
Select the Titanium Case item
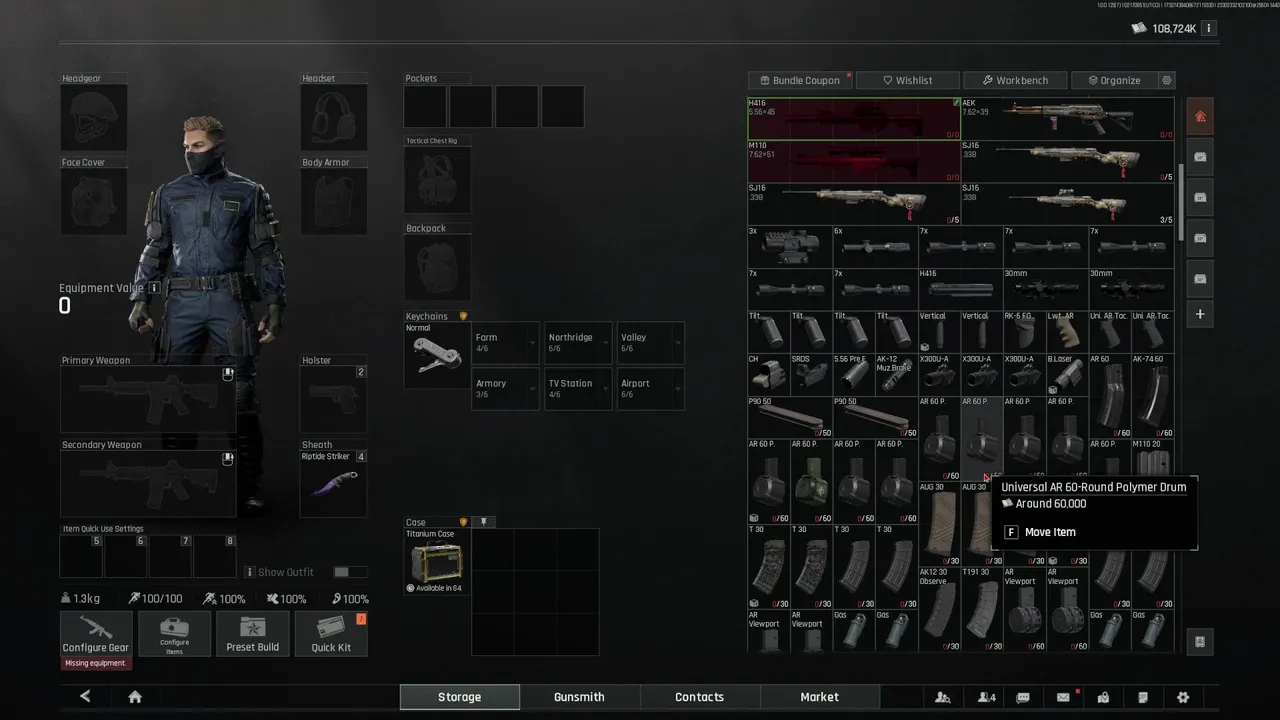[x=437, y=562]
